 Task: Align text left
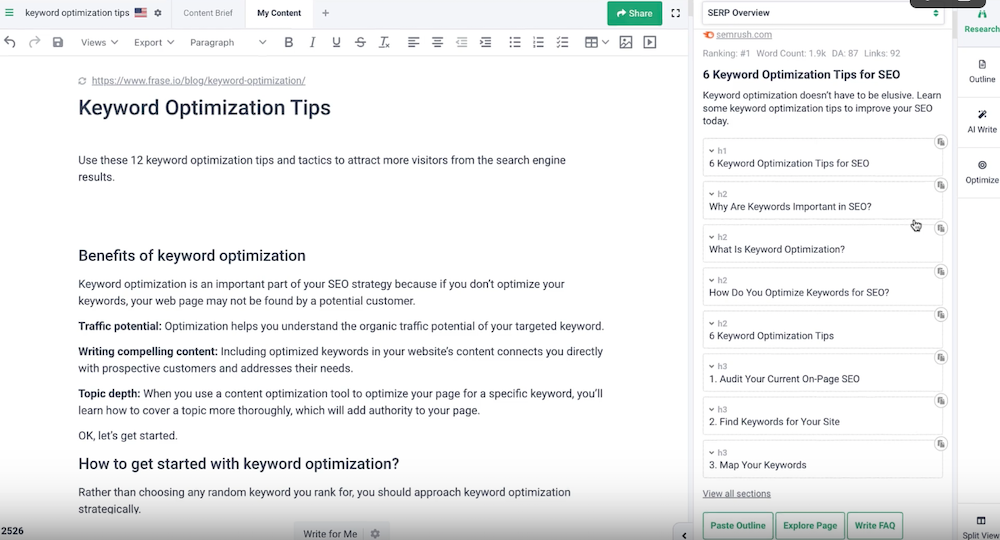point(413,42)
